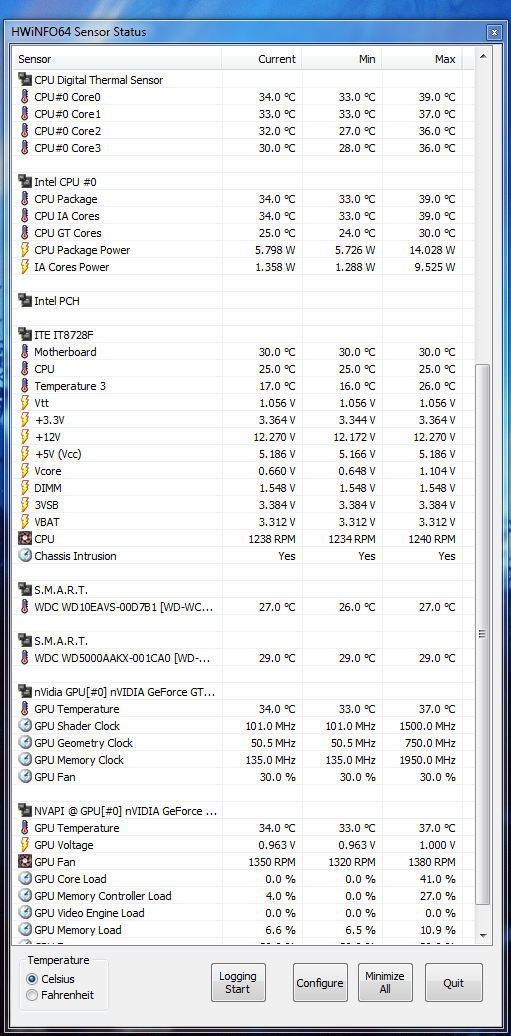Viewport: 511px width, 1036px height.
Task: Click the lightning icon beside IA Cores Power
Action: click(x=25, y=267)
